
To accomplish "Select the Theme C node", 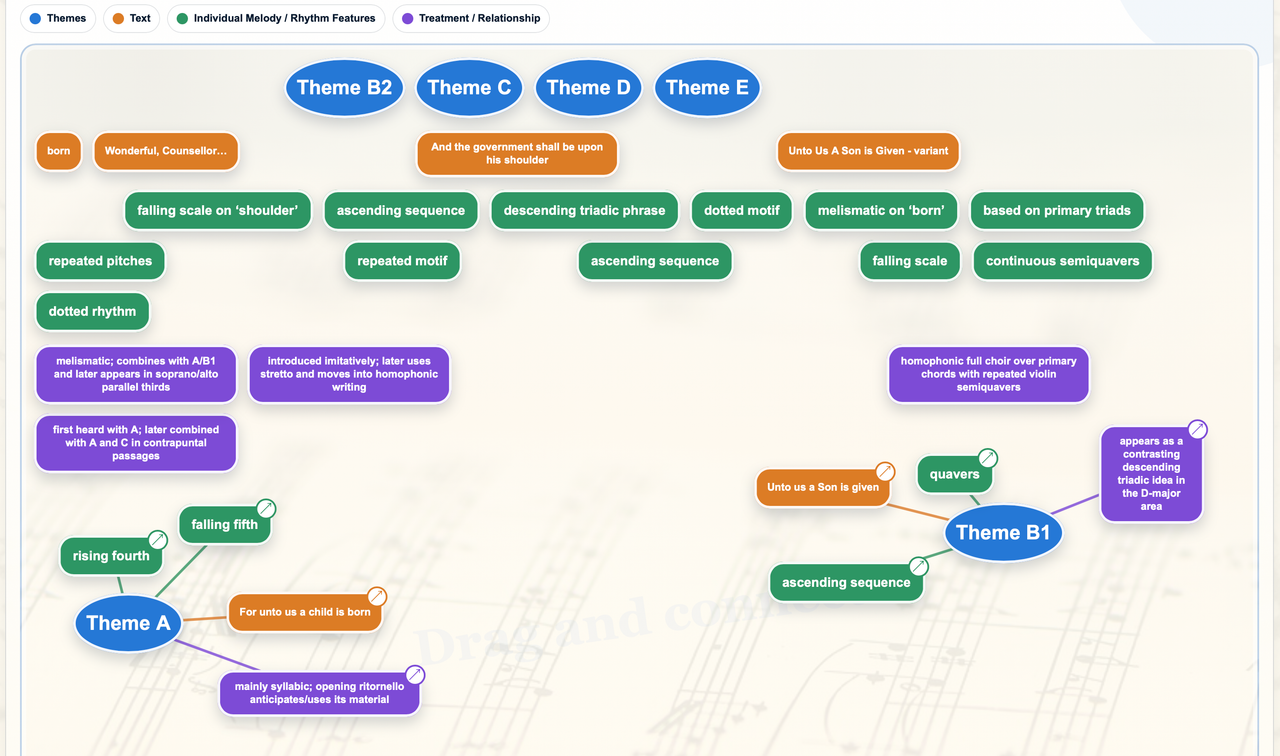I will coord(469,88).
